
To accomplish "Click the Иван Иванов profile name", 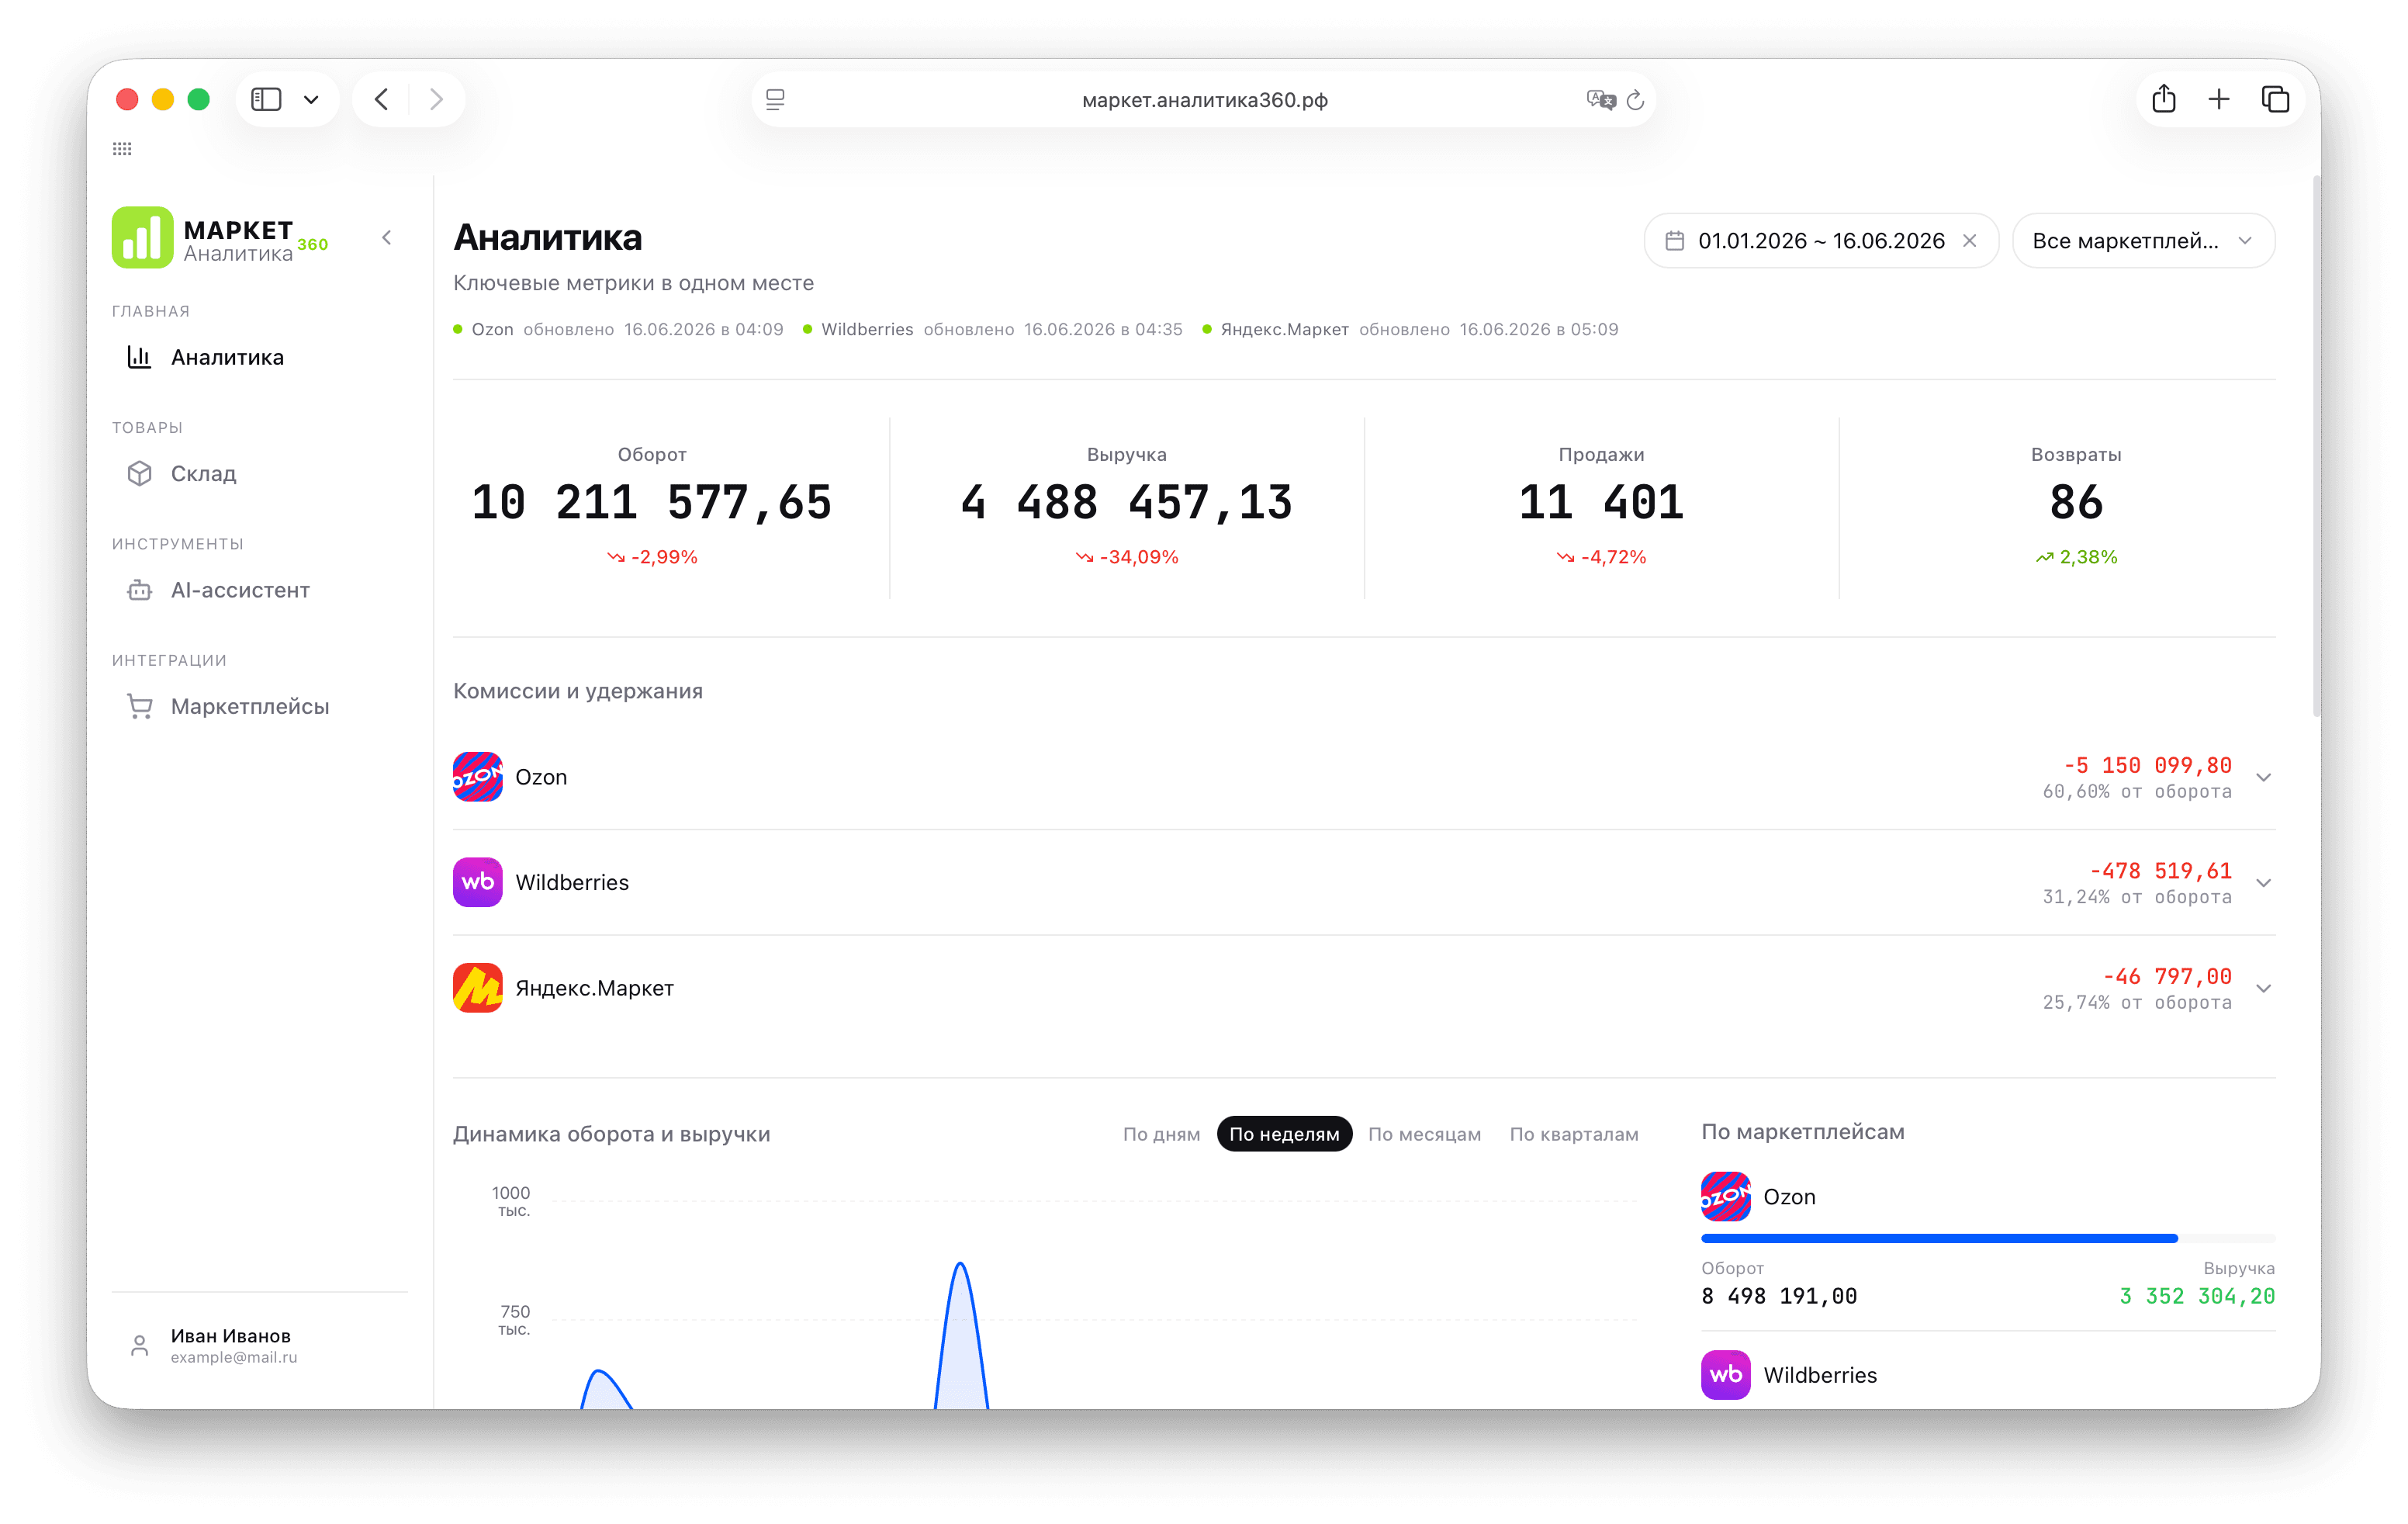I will (x=231, y=1335).
